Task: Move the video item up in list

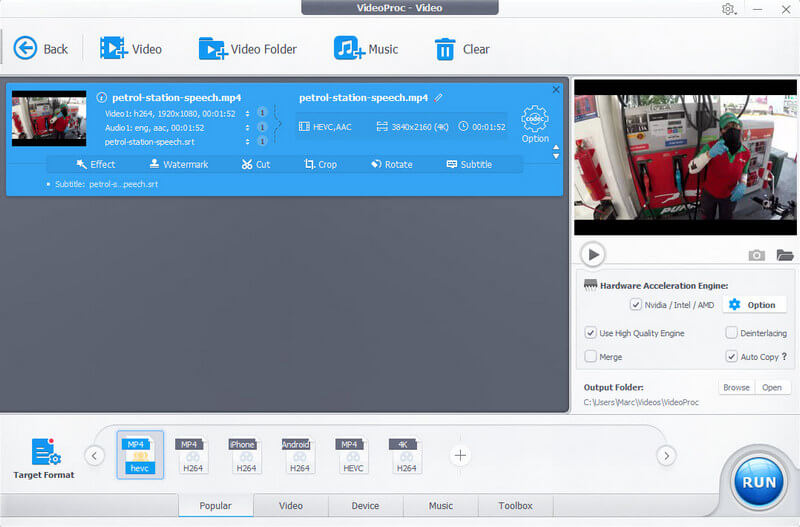Action: (556, 147)
